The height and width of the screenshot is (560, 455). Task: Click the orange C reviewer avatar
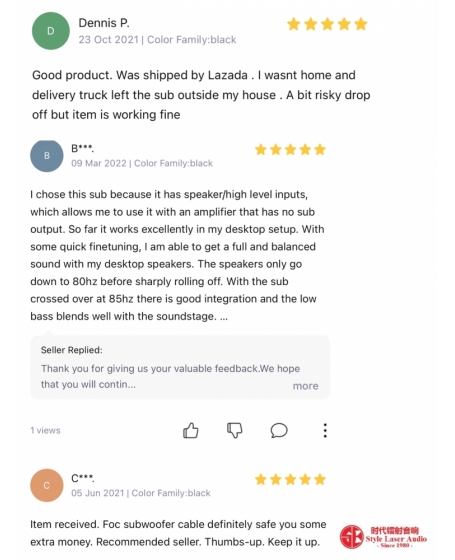click(x=47, y=485)
